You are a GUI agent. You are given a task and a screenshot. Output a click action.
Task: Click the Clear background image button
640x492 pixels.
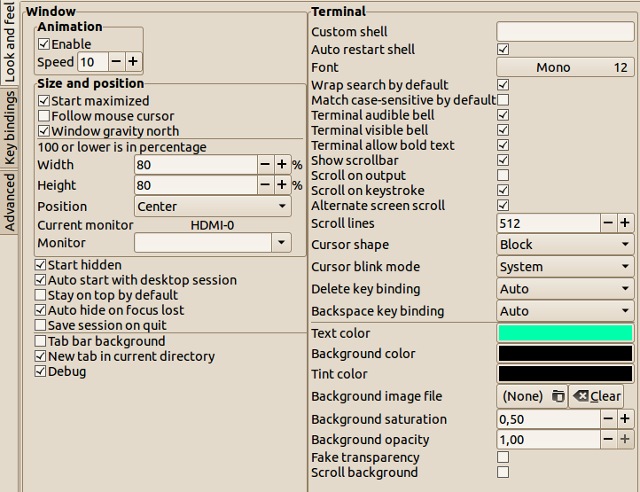coord(596,396)
